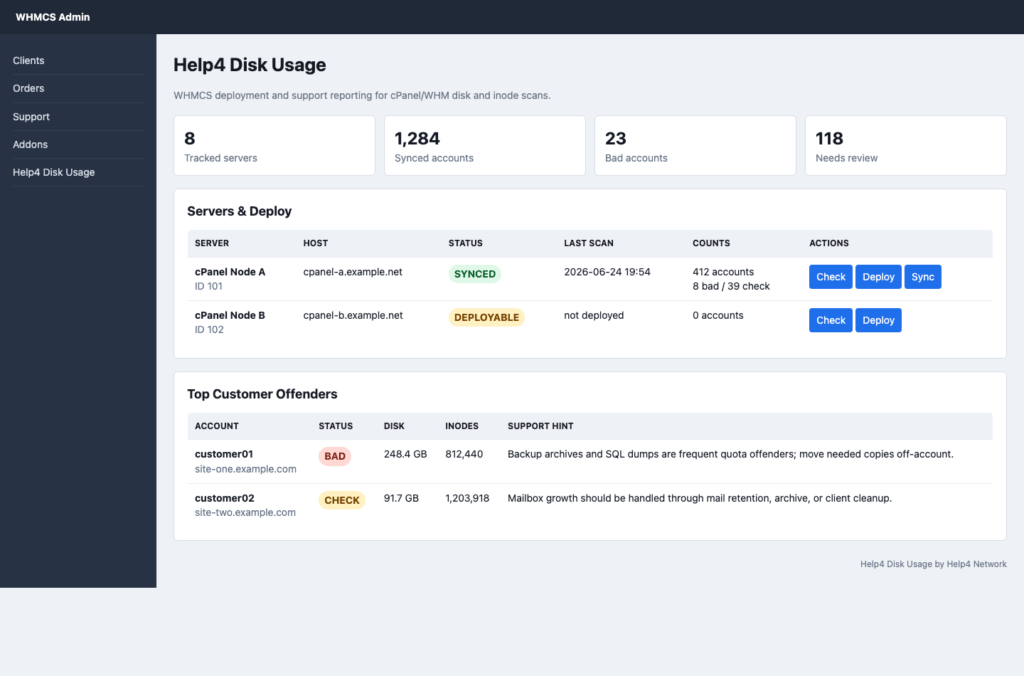The width and height of the screenshot is (1024, 676).
Task: Click the SUPPORT HINT column header
Action: pyautogui.click(x=540, y=427)
